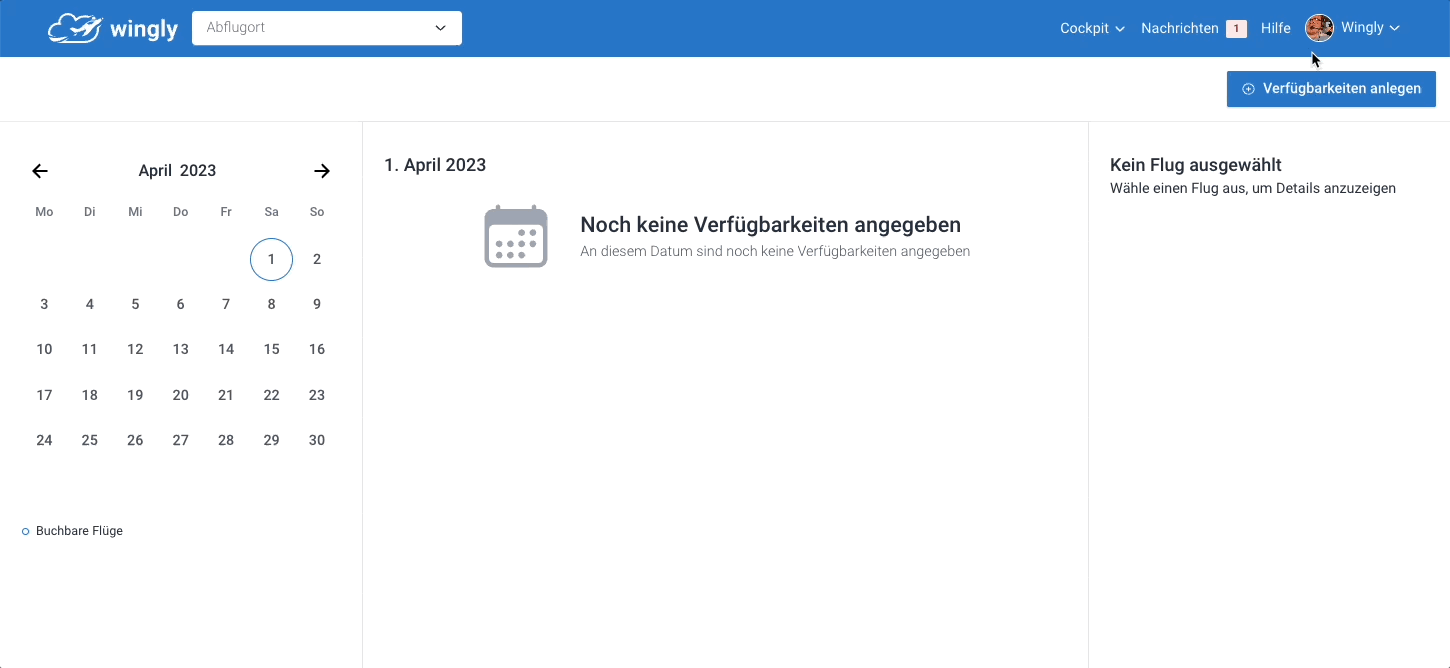1450x668 pixels.
Task: Select April 30 in the calendar
Action: click(x=317, y=440)
